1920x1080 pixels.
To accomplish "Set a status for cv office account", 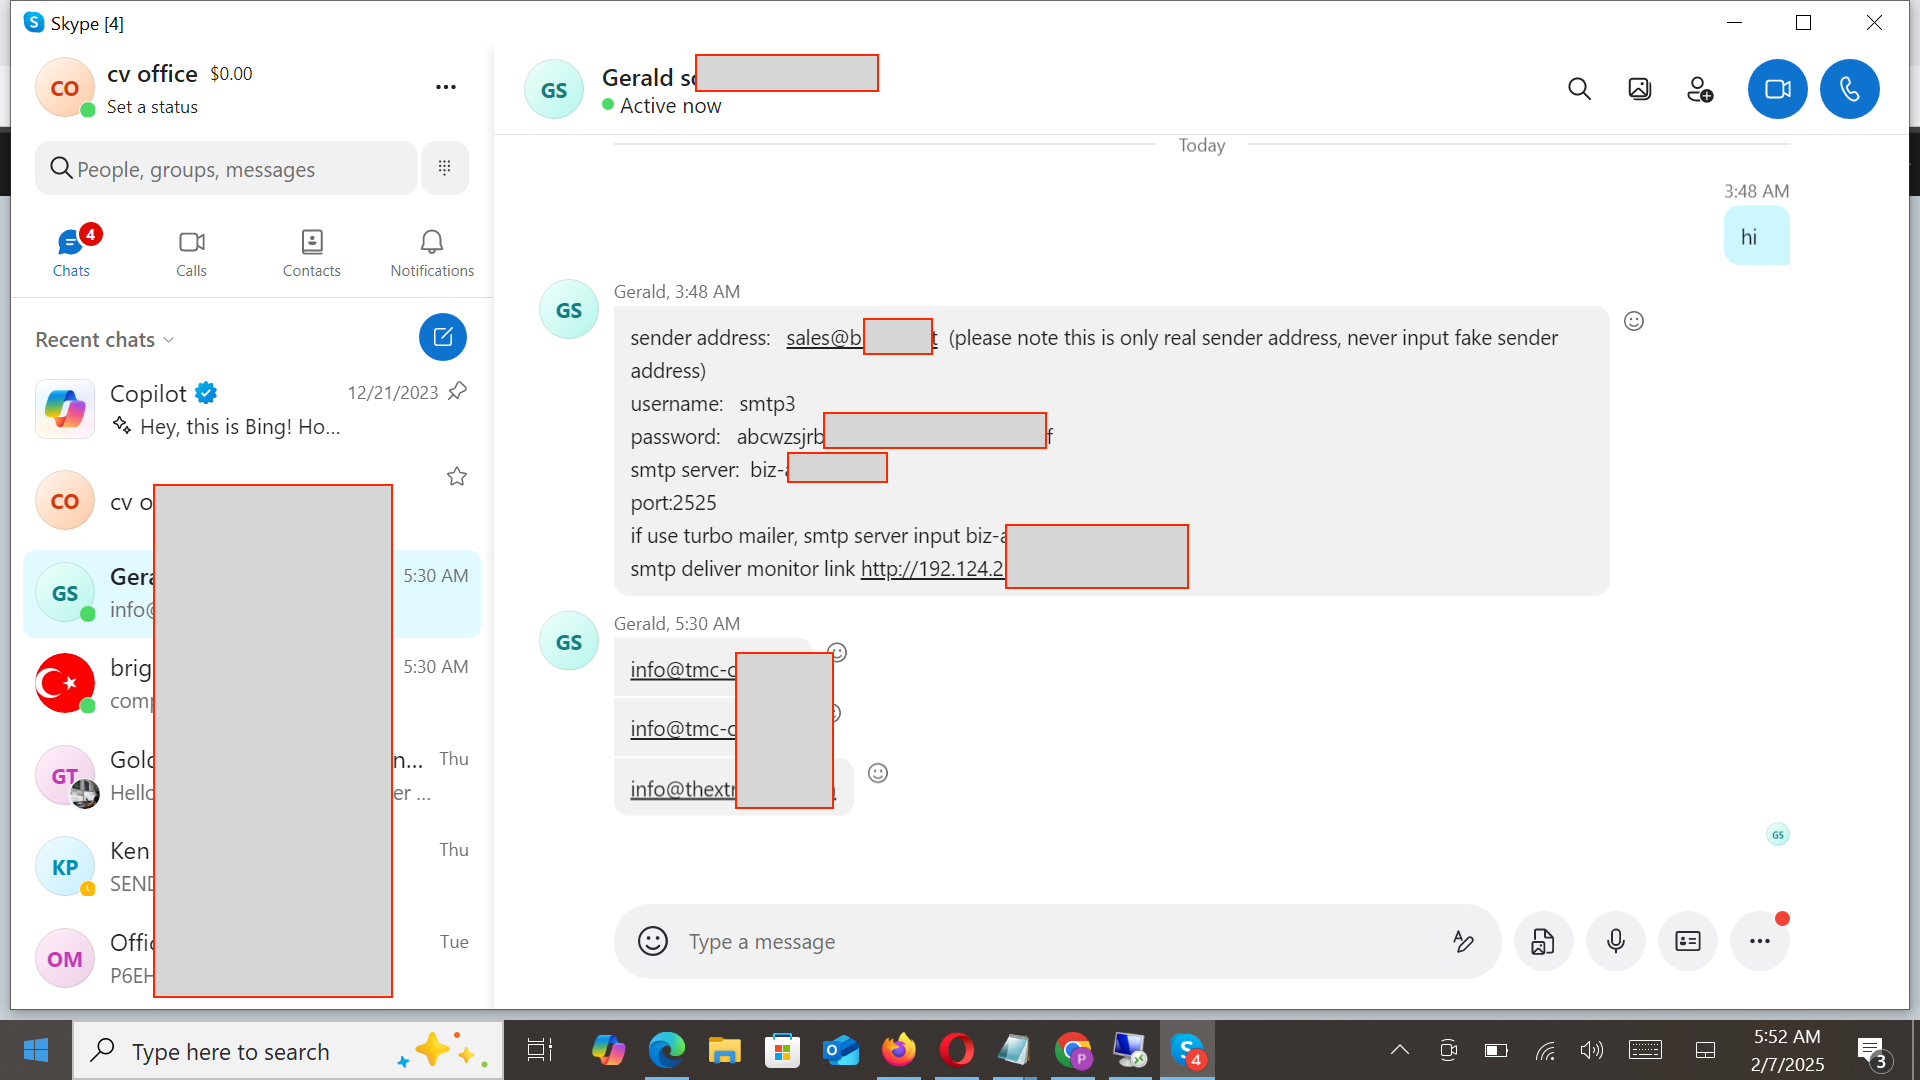I will (x=152, y=106).
